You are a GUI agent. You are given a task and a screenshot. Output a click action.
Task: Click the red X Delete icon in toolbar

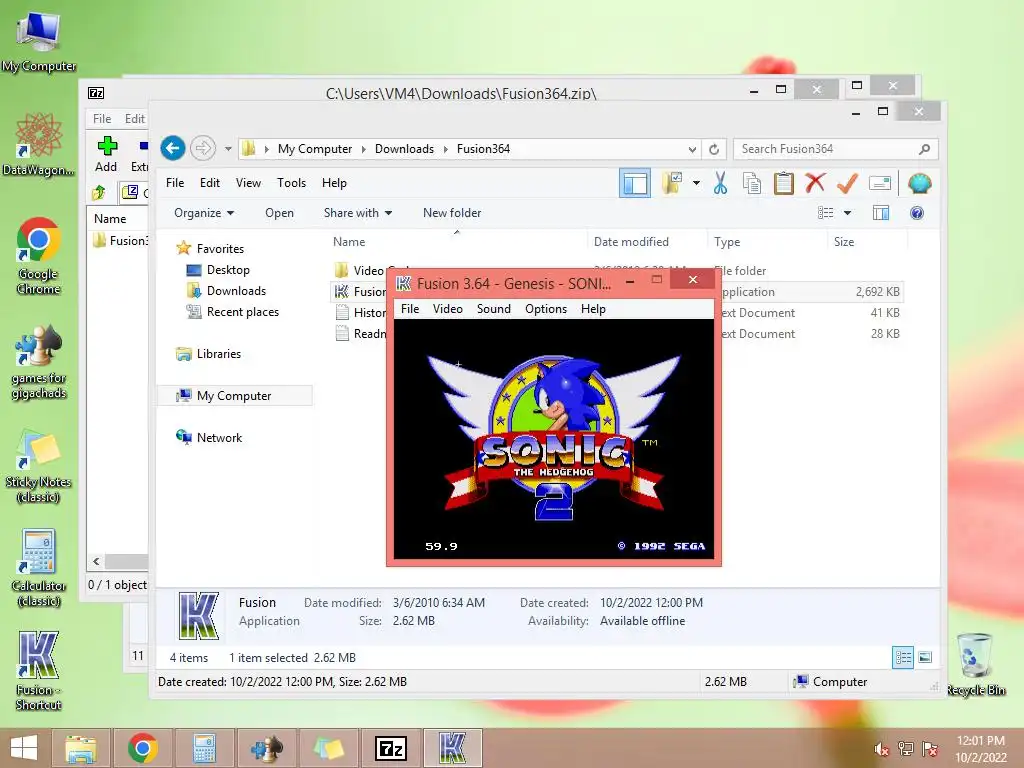[815, 183]
